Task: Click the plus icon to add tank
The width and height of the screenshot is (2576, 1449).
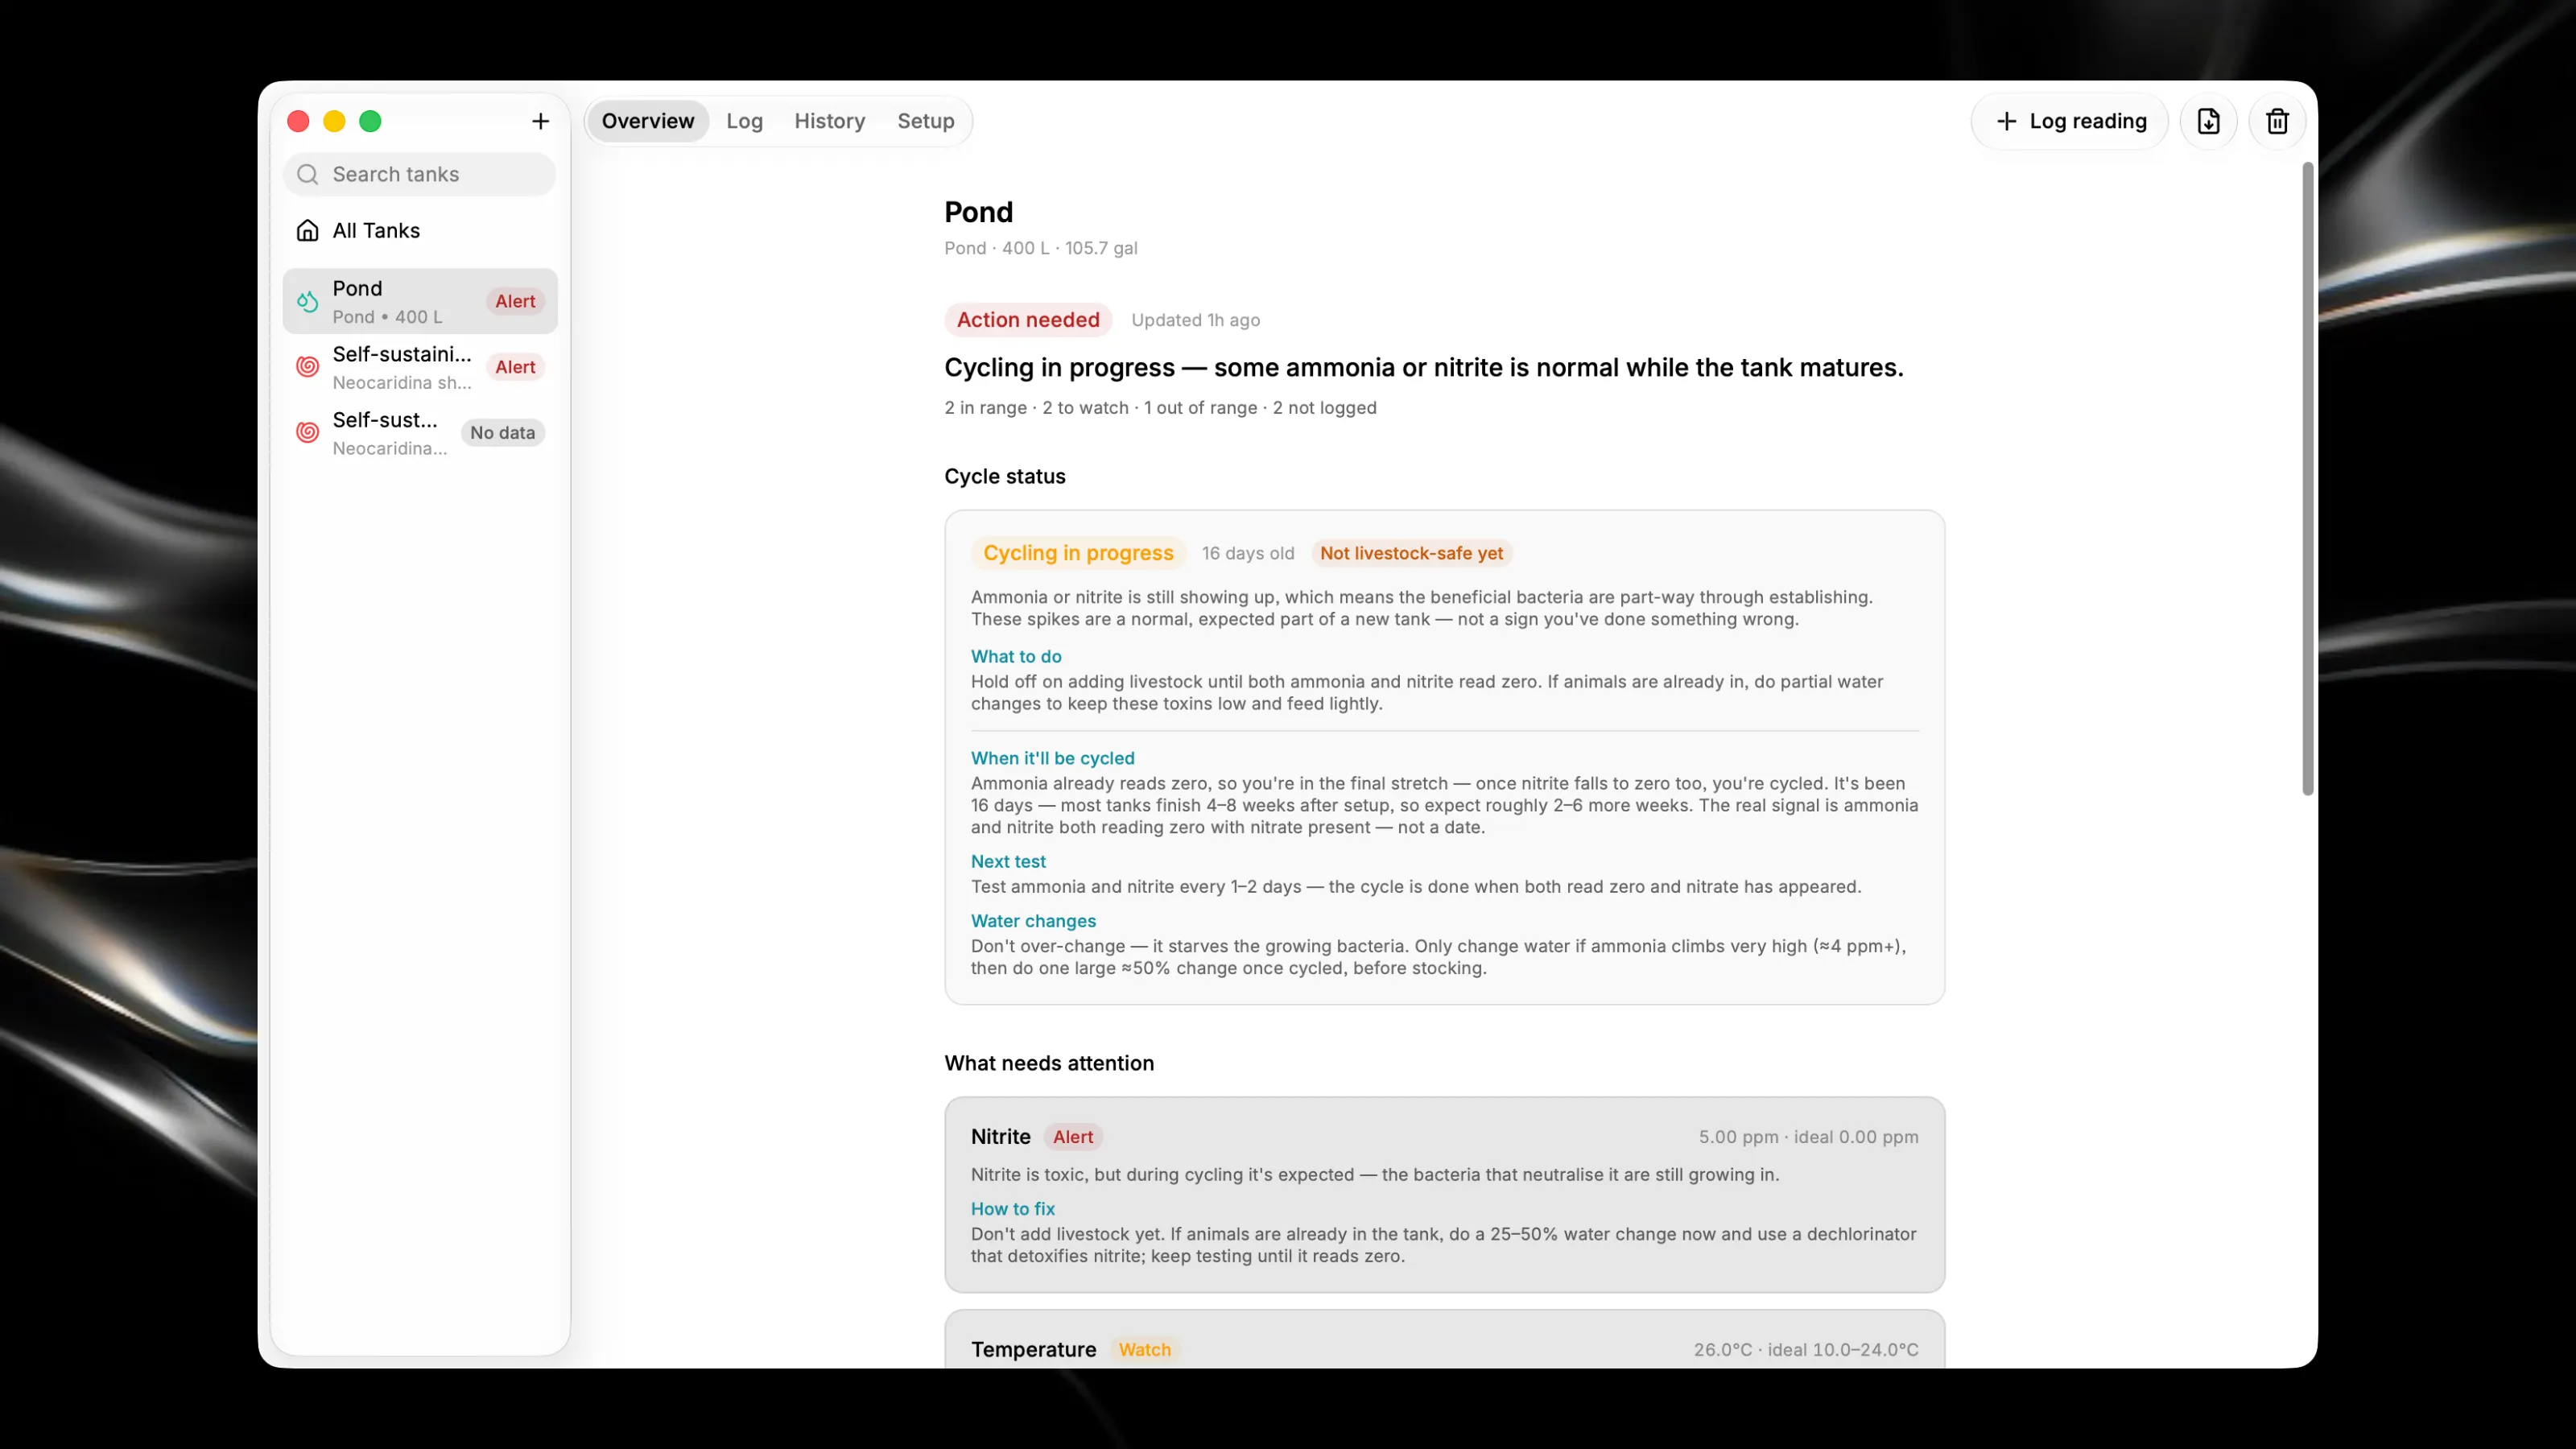Action: 540,121
